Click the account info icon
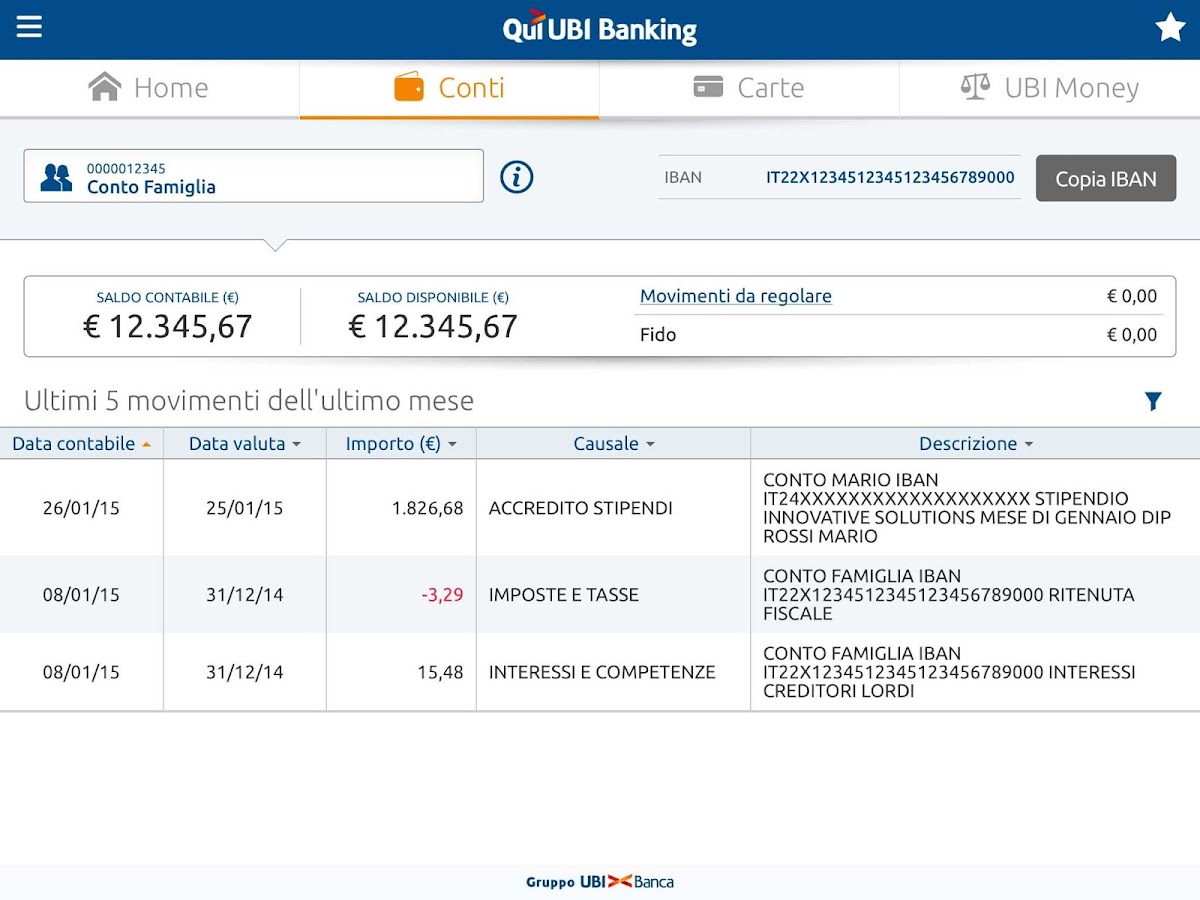 point(516,177)
